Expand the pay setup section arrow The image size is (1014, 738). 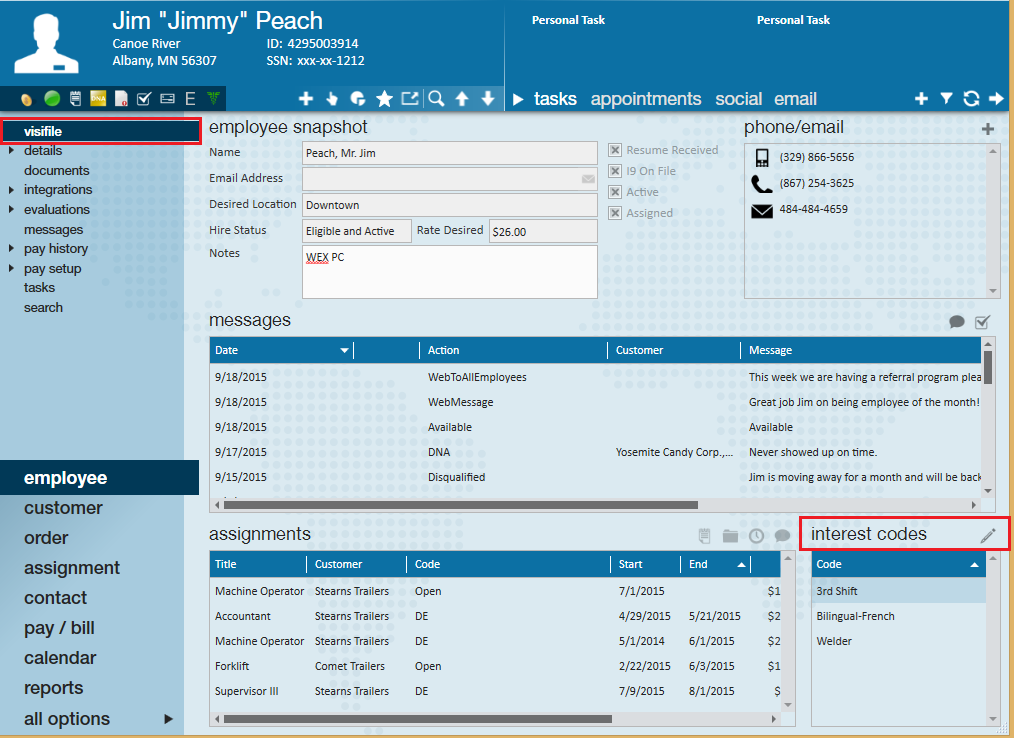11,269
